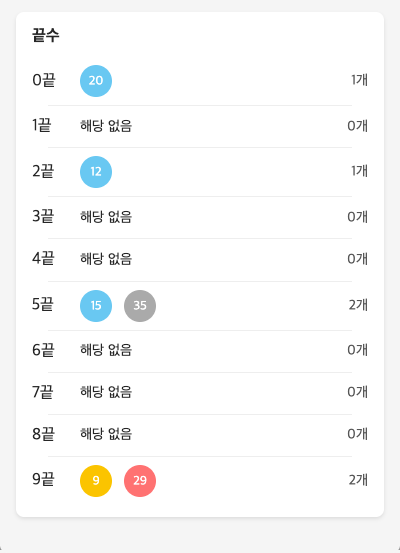
Task: Click the 1끝 row label
Action: pos(42,126)
